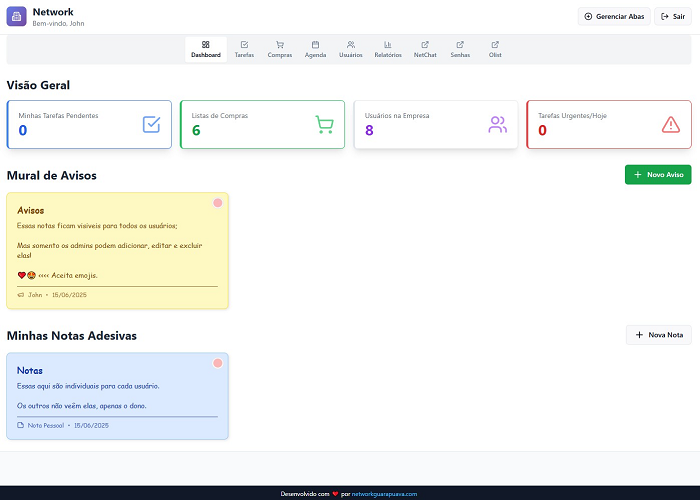Open the Listas de Compras card
The width and height of the screenshot is (700, 500).
[x=262, y=125]
